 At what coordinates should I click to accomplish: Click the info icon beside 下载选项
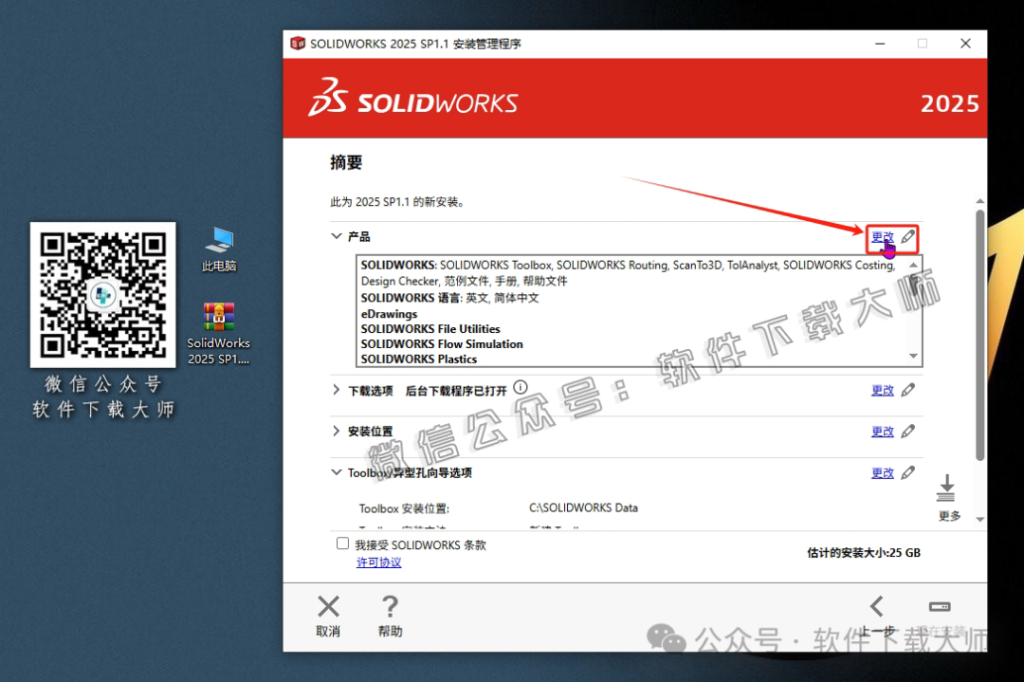coord(520,389)
